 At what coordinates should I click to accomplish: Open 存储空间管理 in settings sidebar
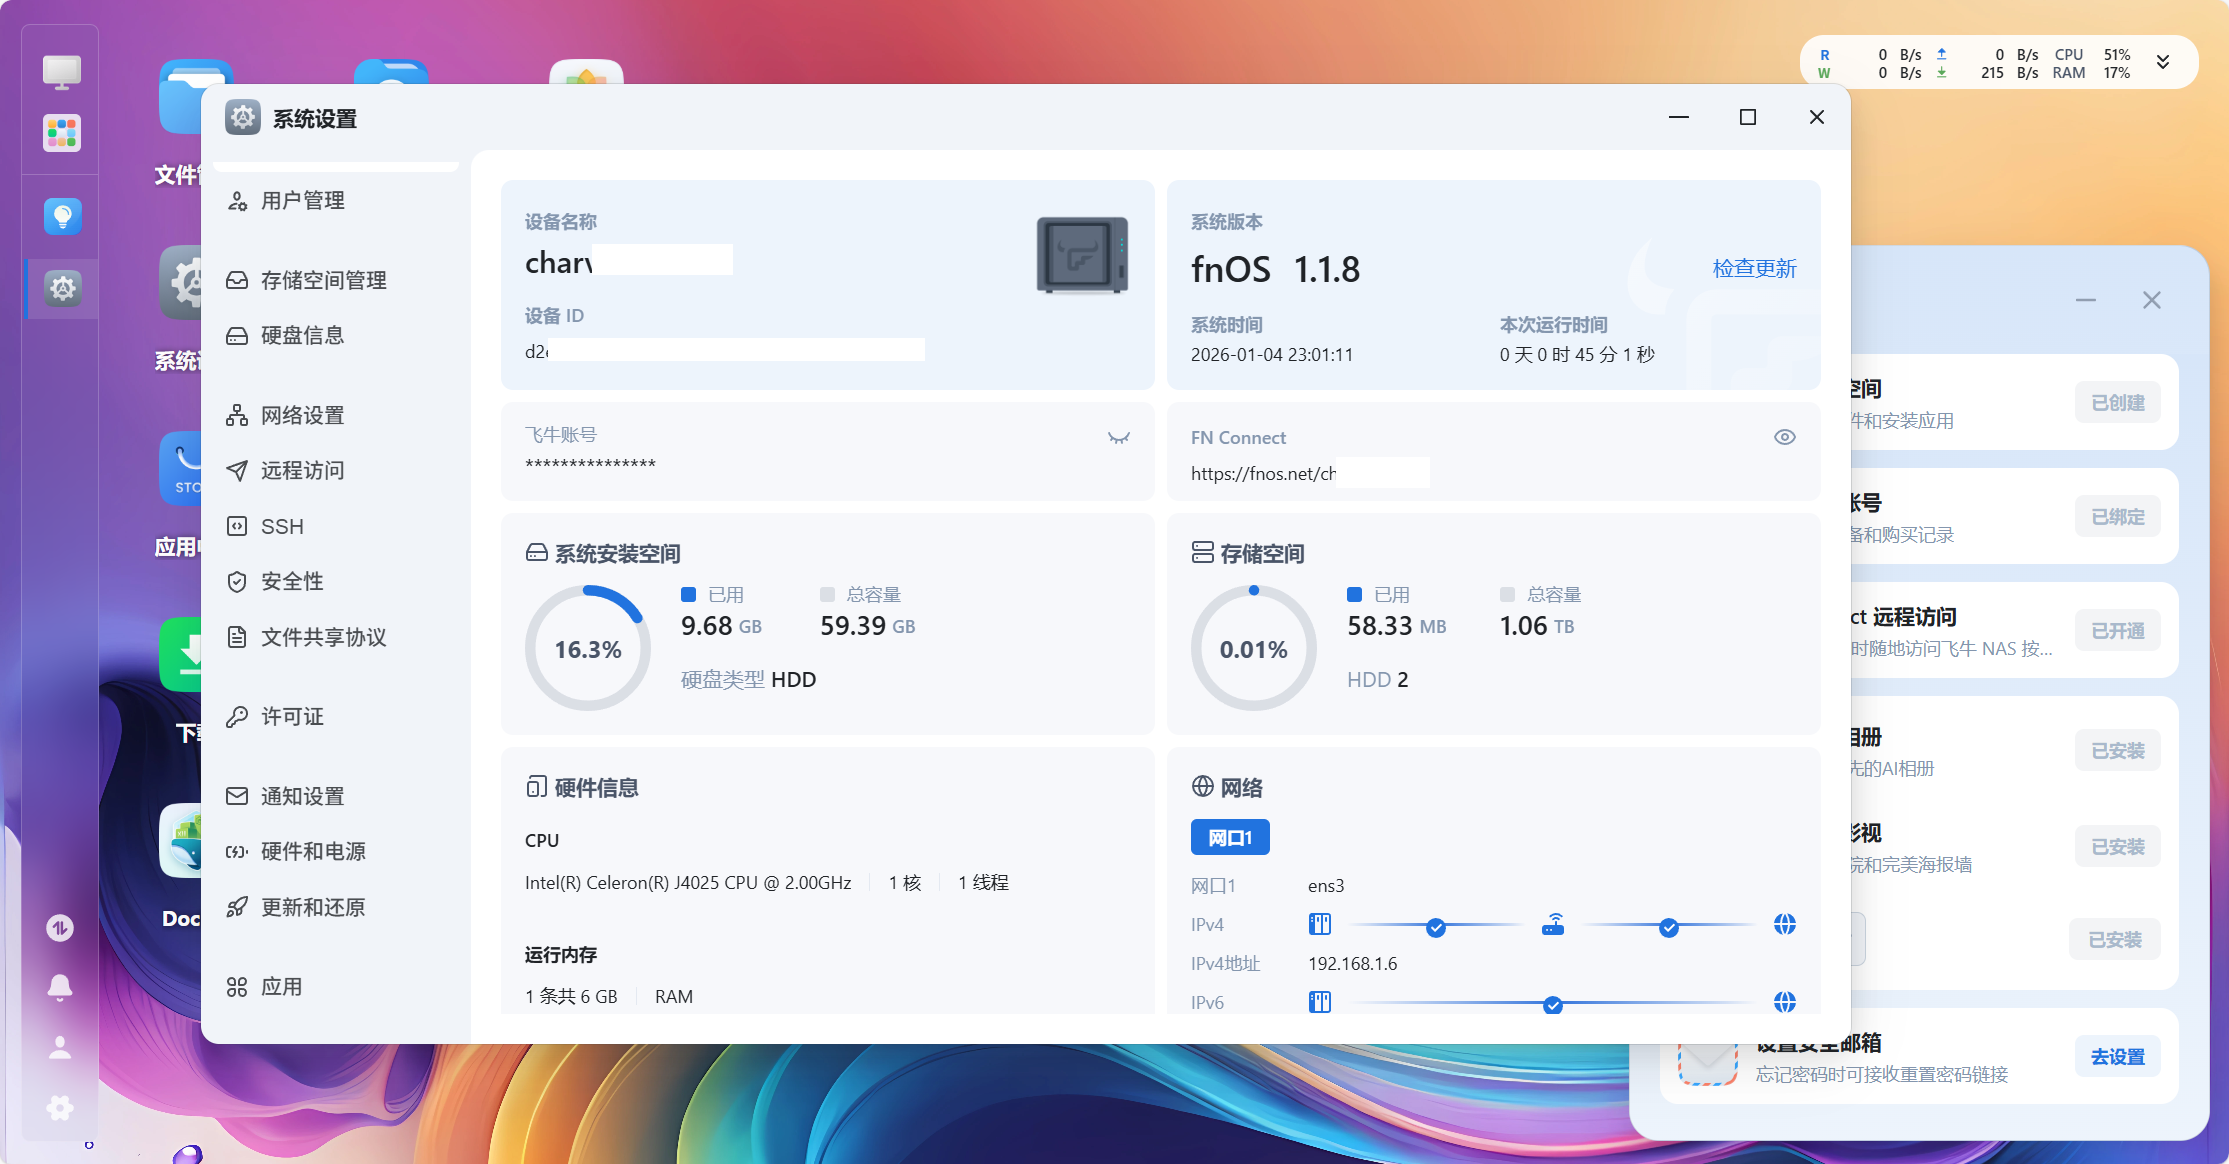pos(322,280)
